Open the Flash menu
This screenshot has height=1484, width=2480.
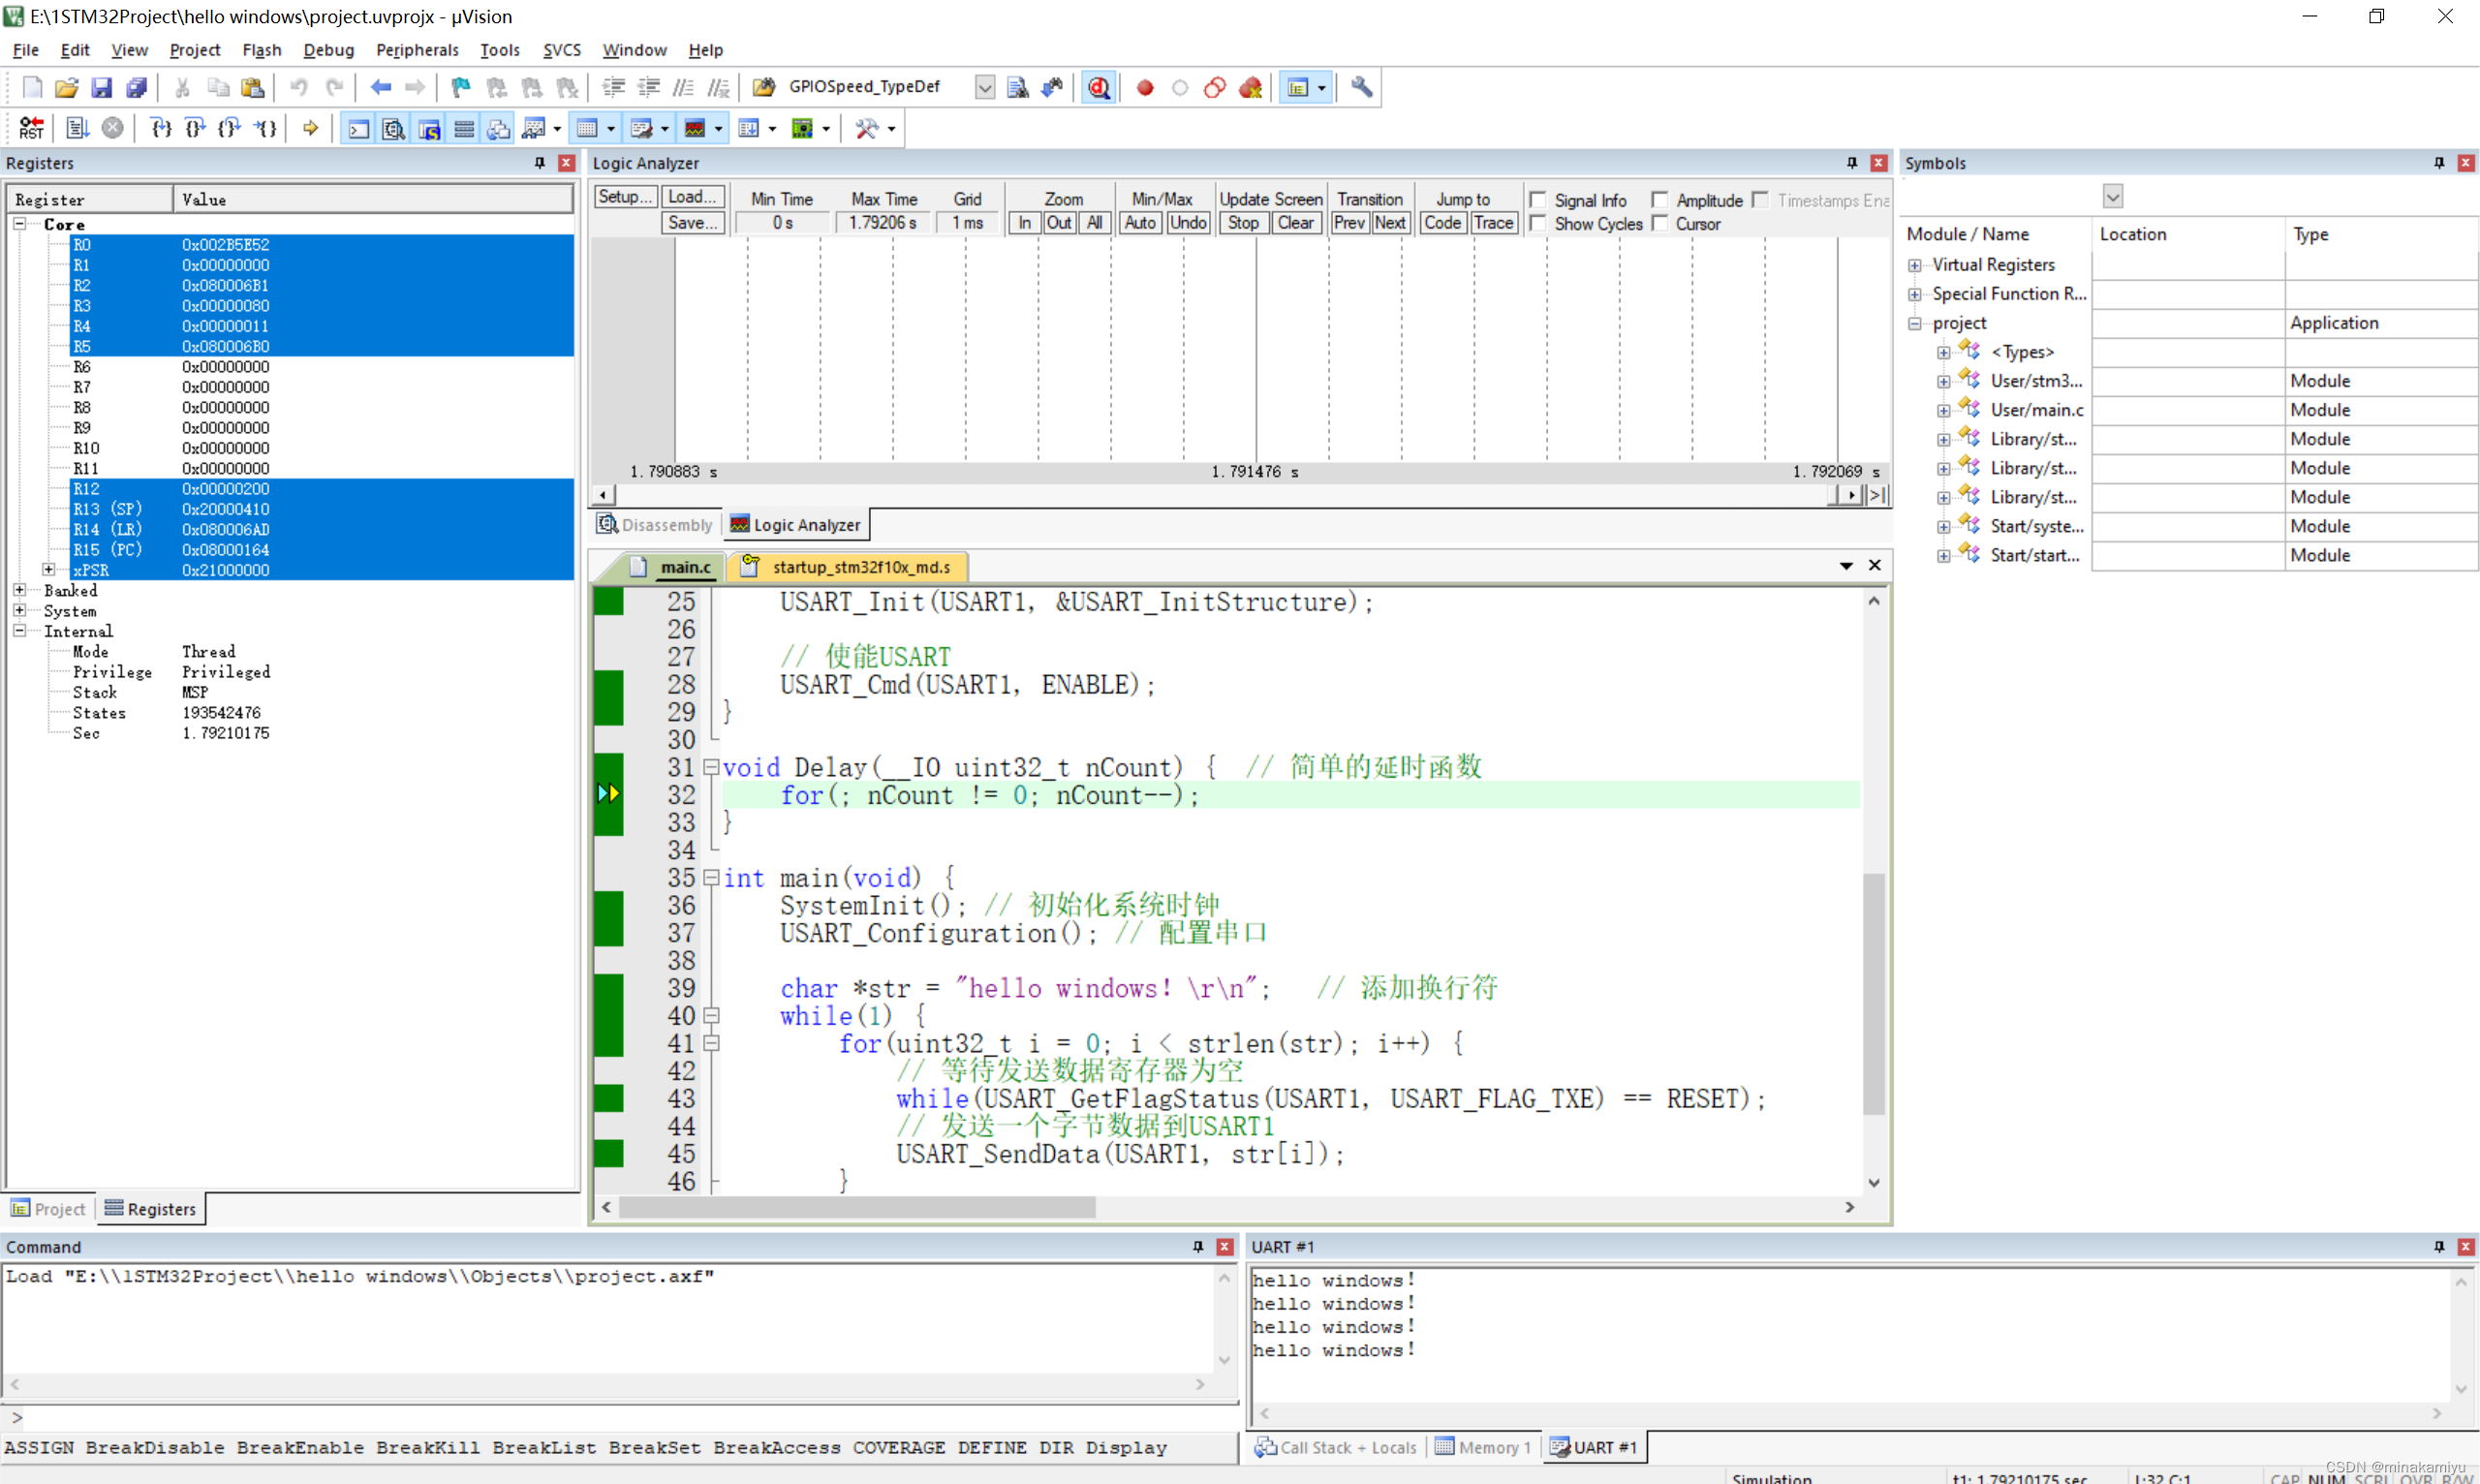(x=262, y=50)
